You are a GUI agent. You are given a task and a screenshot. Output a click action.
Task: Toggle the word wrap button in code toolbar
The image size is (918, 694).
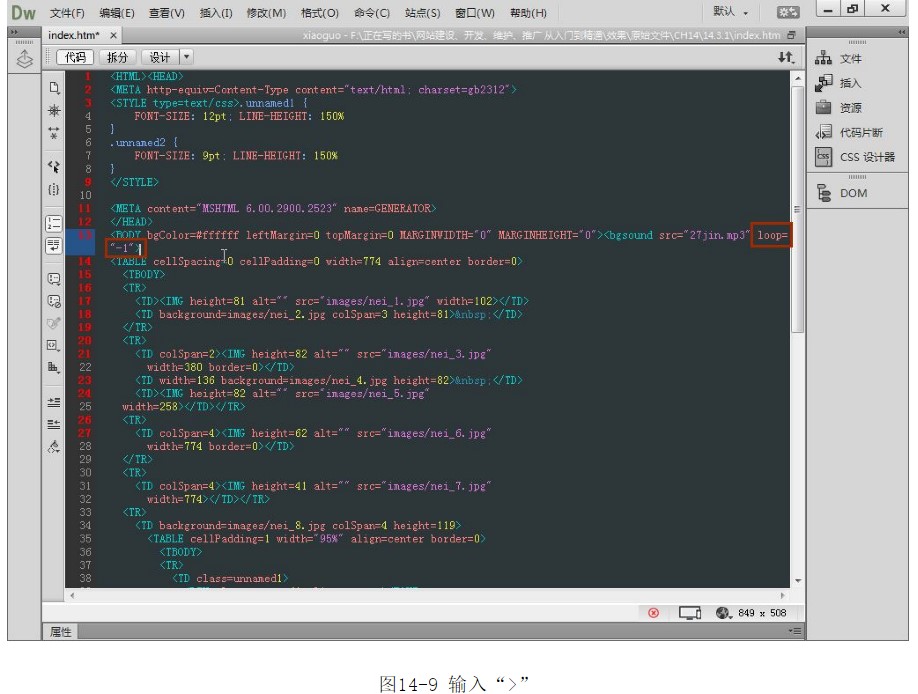tap(54, 244)
